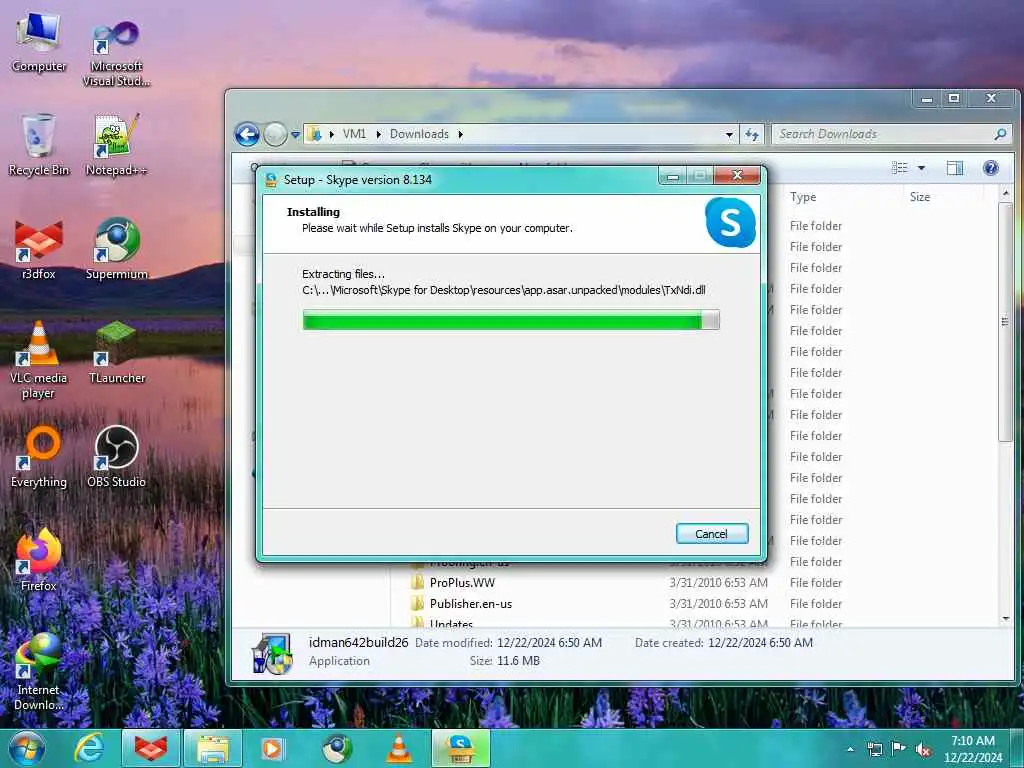Open the taskbar clock showing 7:10 AM
Viewport: 1024px width, 768px height.
coord(972,749)
